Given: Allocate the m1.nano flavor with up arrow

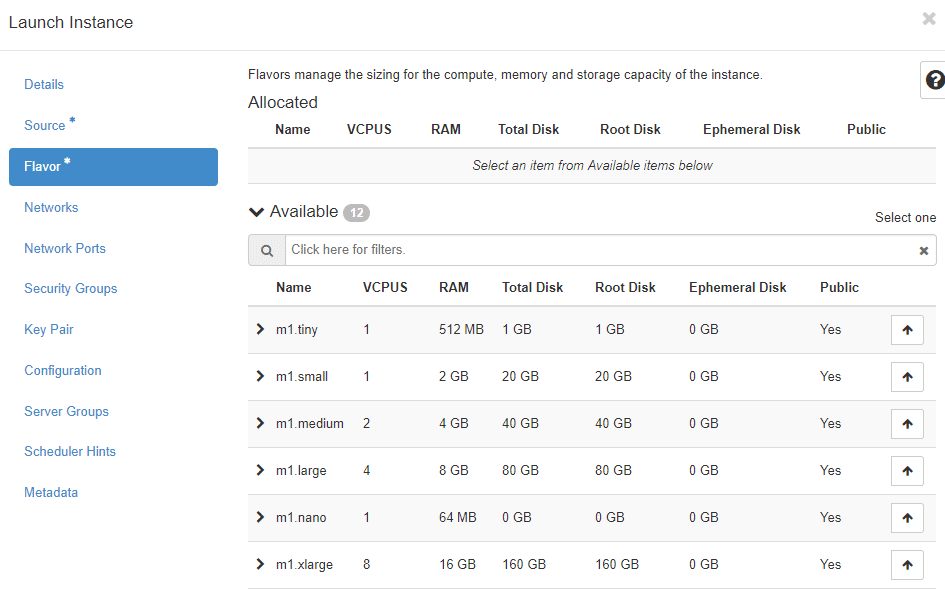Looking at the screenshot, I should [907, 518].
